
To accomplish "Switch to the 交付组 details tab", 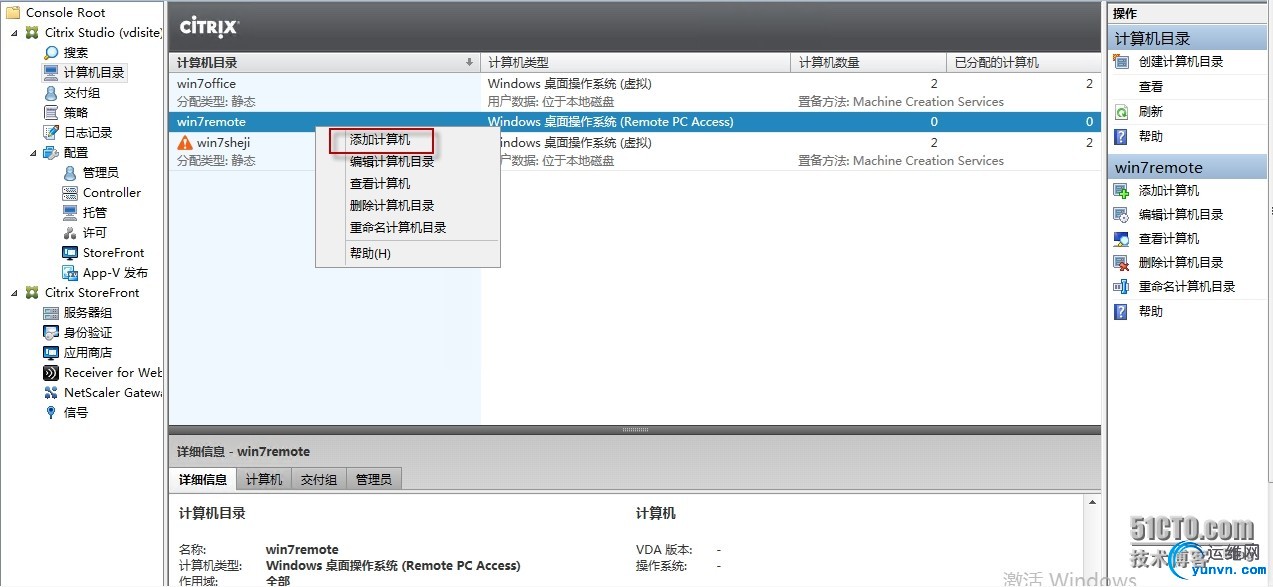I will point(318,479).
